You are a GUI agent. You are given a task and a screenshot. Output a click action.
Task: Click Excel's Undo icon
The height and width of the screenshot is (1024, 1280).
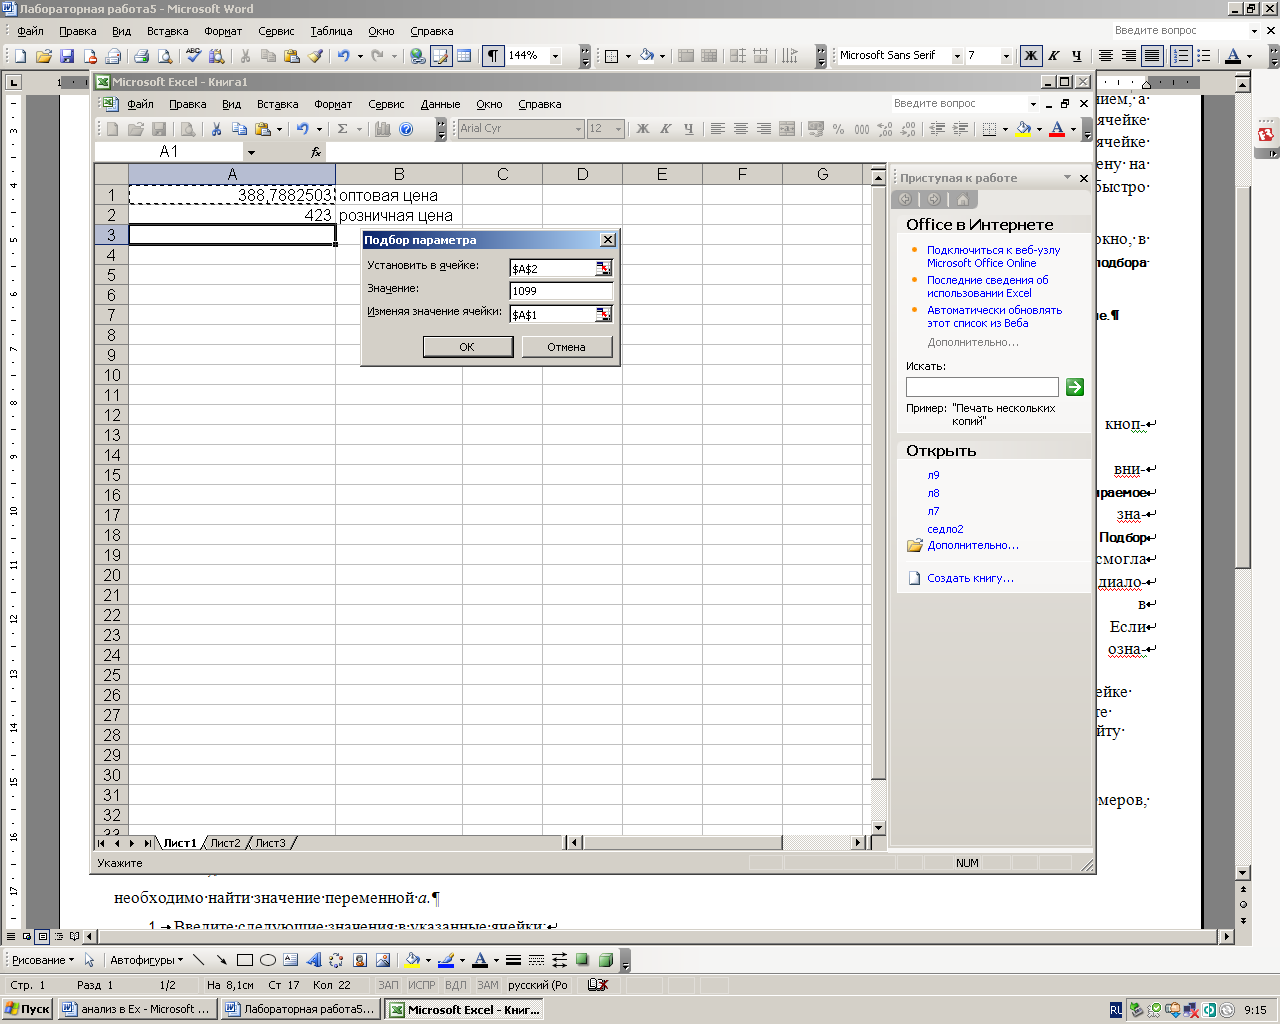click(x=302, y=129)
